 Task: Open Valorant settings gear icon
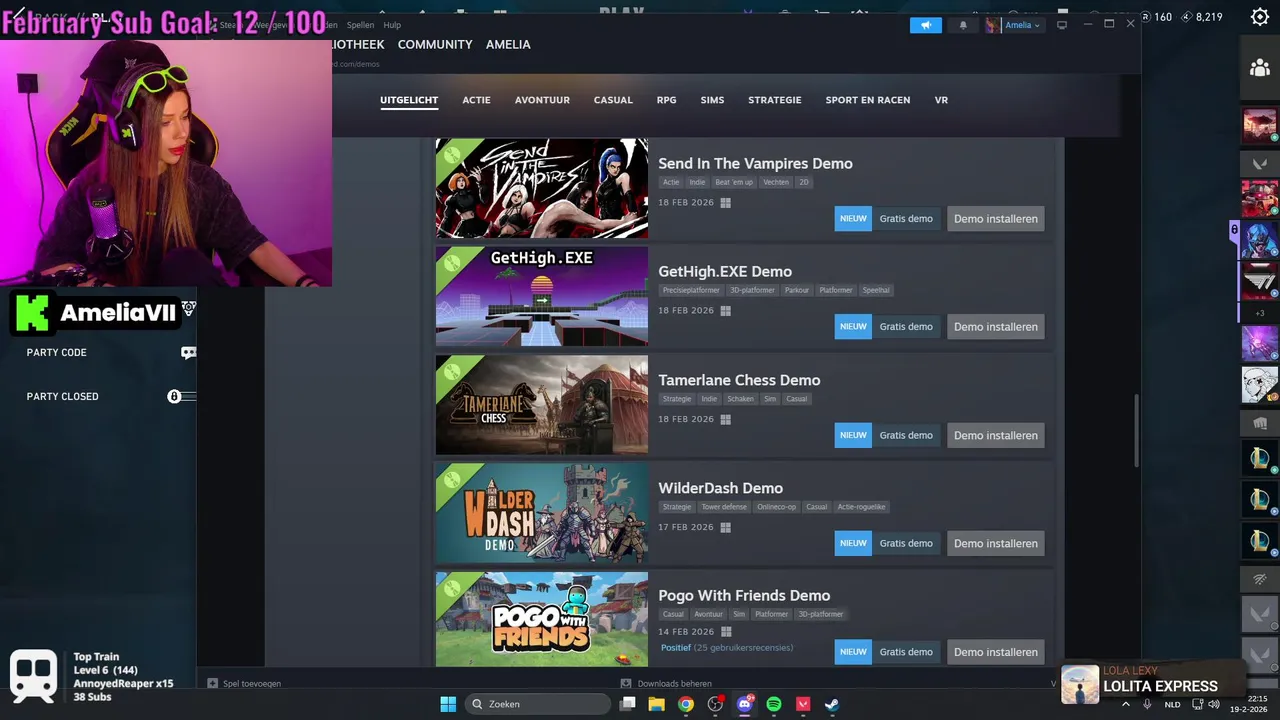[1260, 16]
